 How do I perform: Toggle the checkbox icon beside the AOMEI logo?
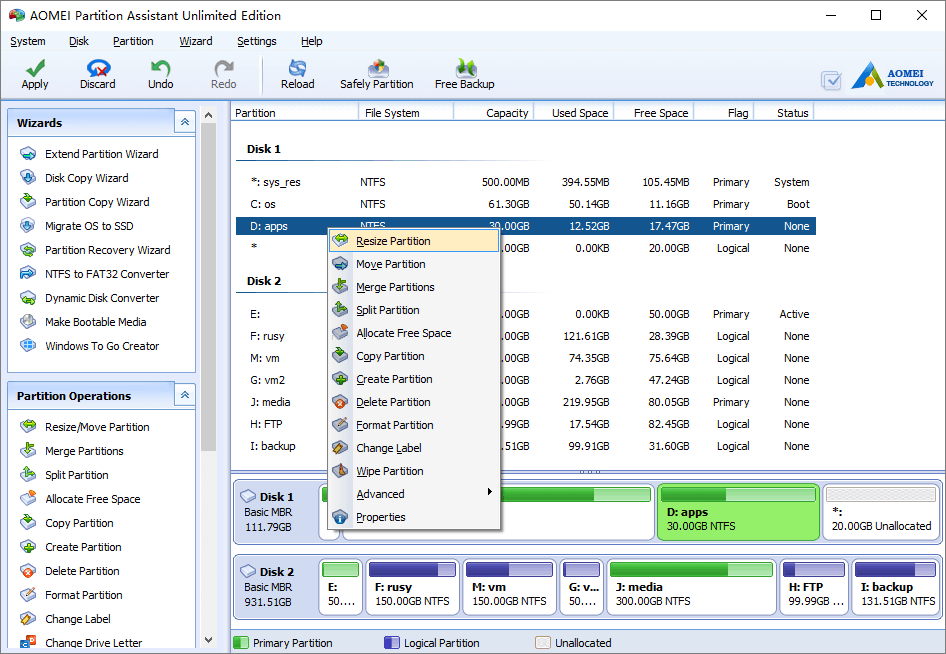[831, 80]
